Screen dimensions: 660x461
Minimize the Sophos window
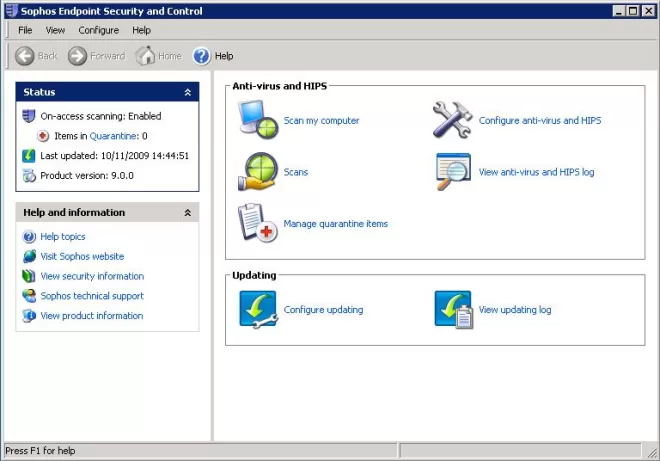click(x=619, y=11)
